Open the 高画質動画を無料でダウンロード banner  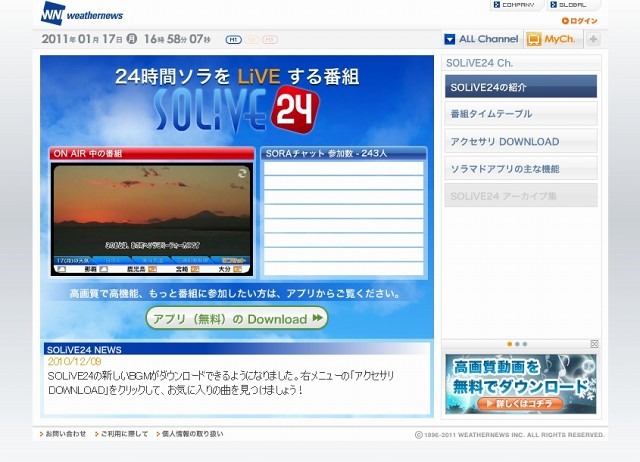pyautogui.click(x=521, y=384)
